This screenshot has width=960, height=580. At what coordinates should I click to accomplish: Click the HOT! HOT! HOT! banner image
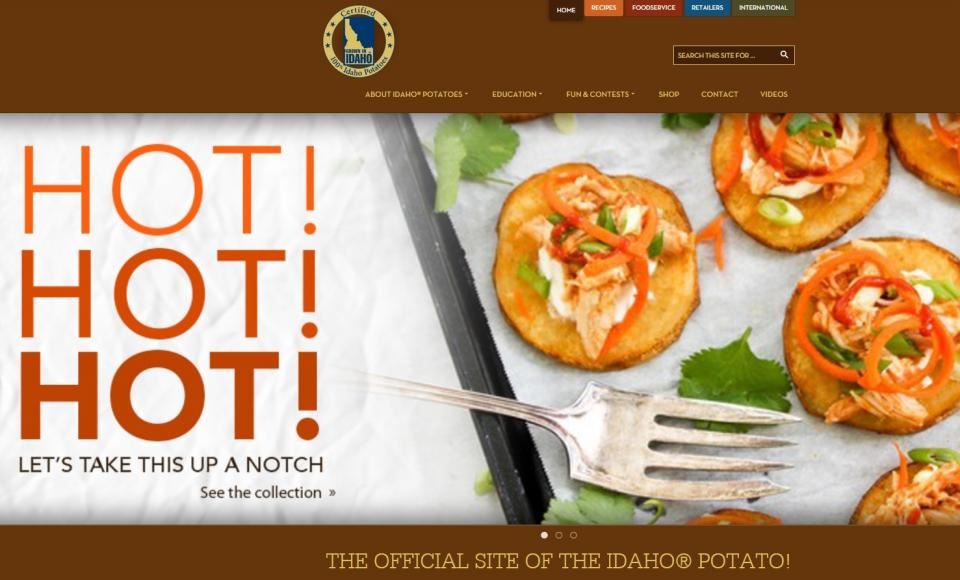tap(480, 318)
